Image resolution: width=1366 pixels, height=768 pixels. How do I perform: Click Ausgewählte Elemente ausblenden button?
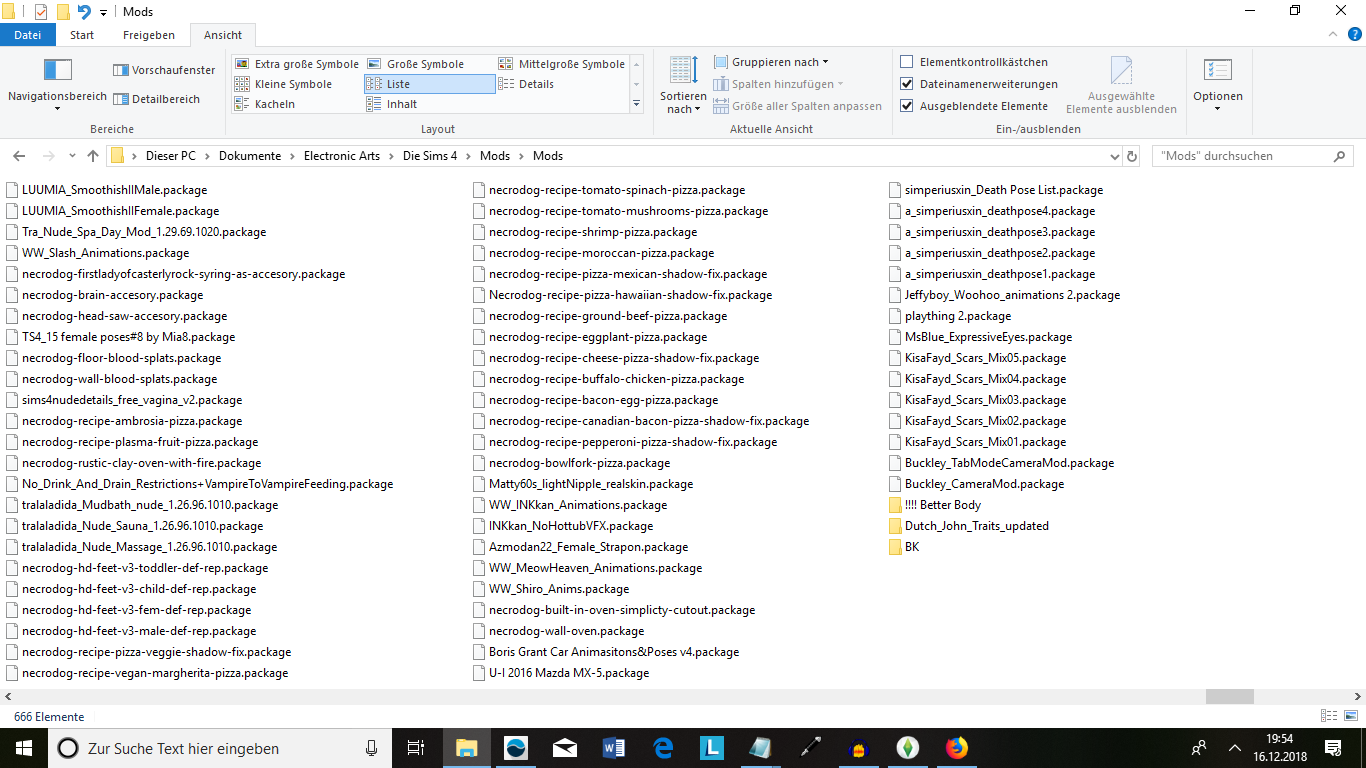click(1121, 86)
